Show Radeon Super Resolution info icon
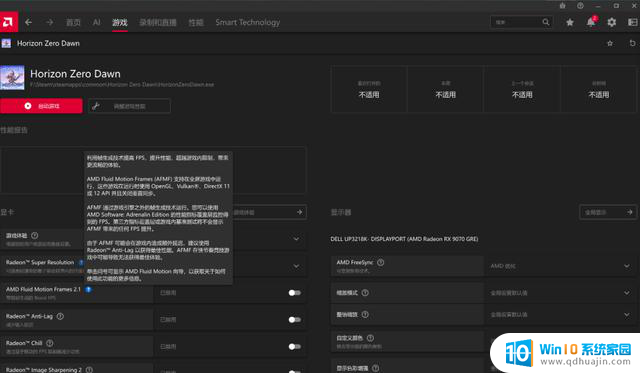 (x=81, y=262)
